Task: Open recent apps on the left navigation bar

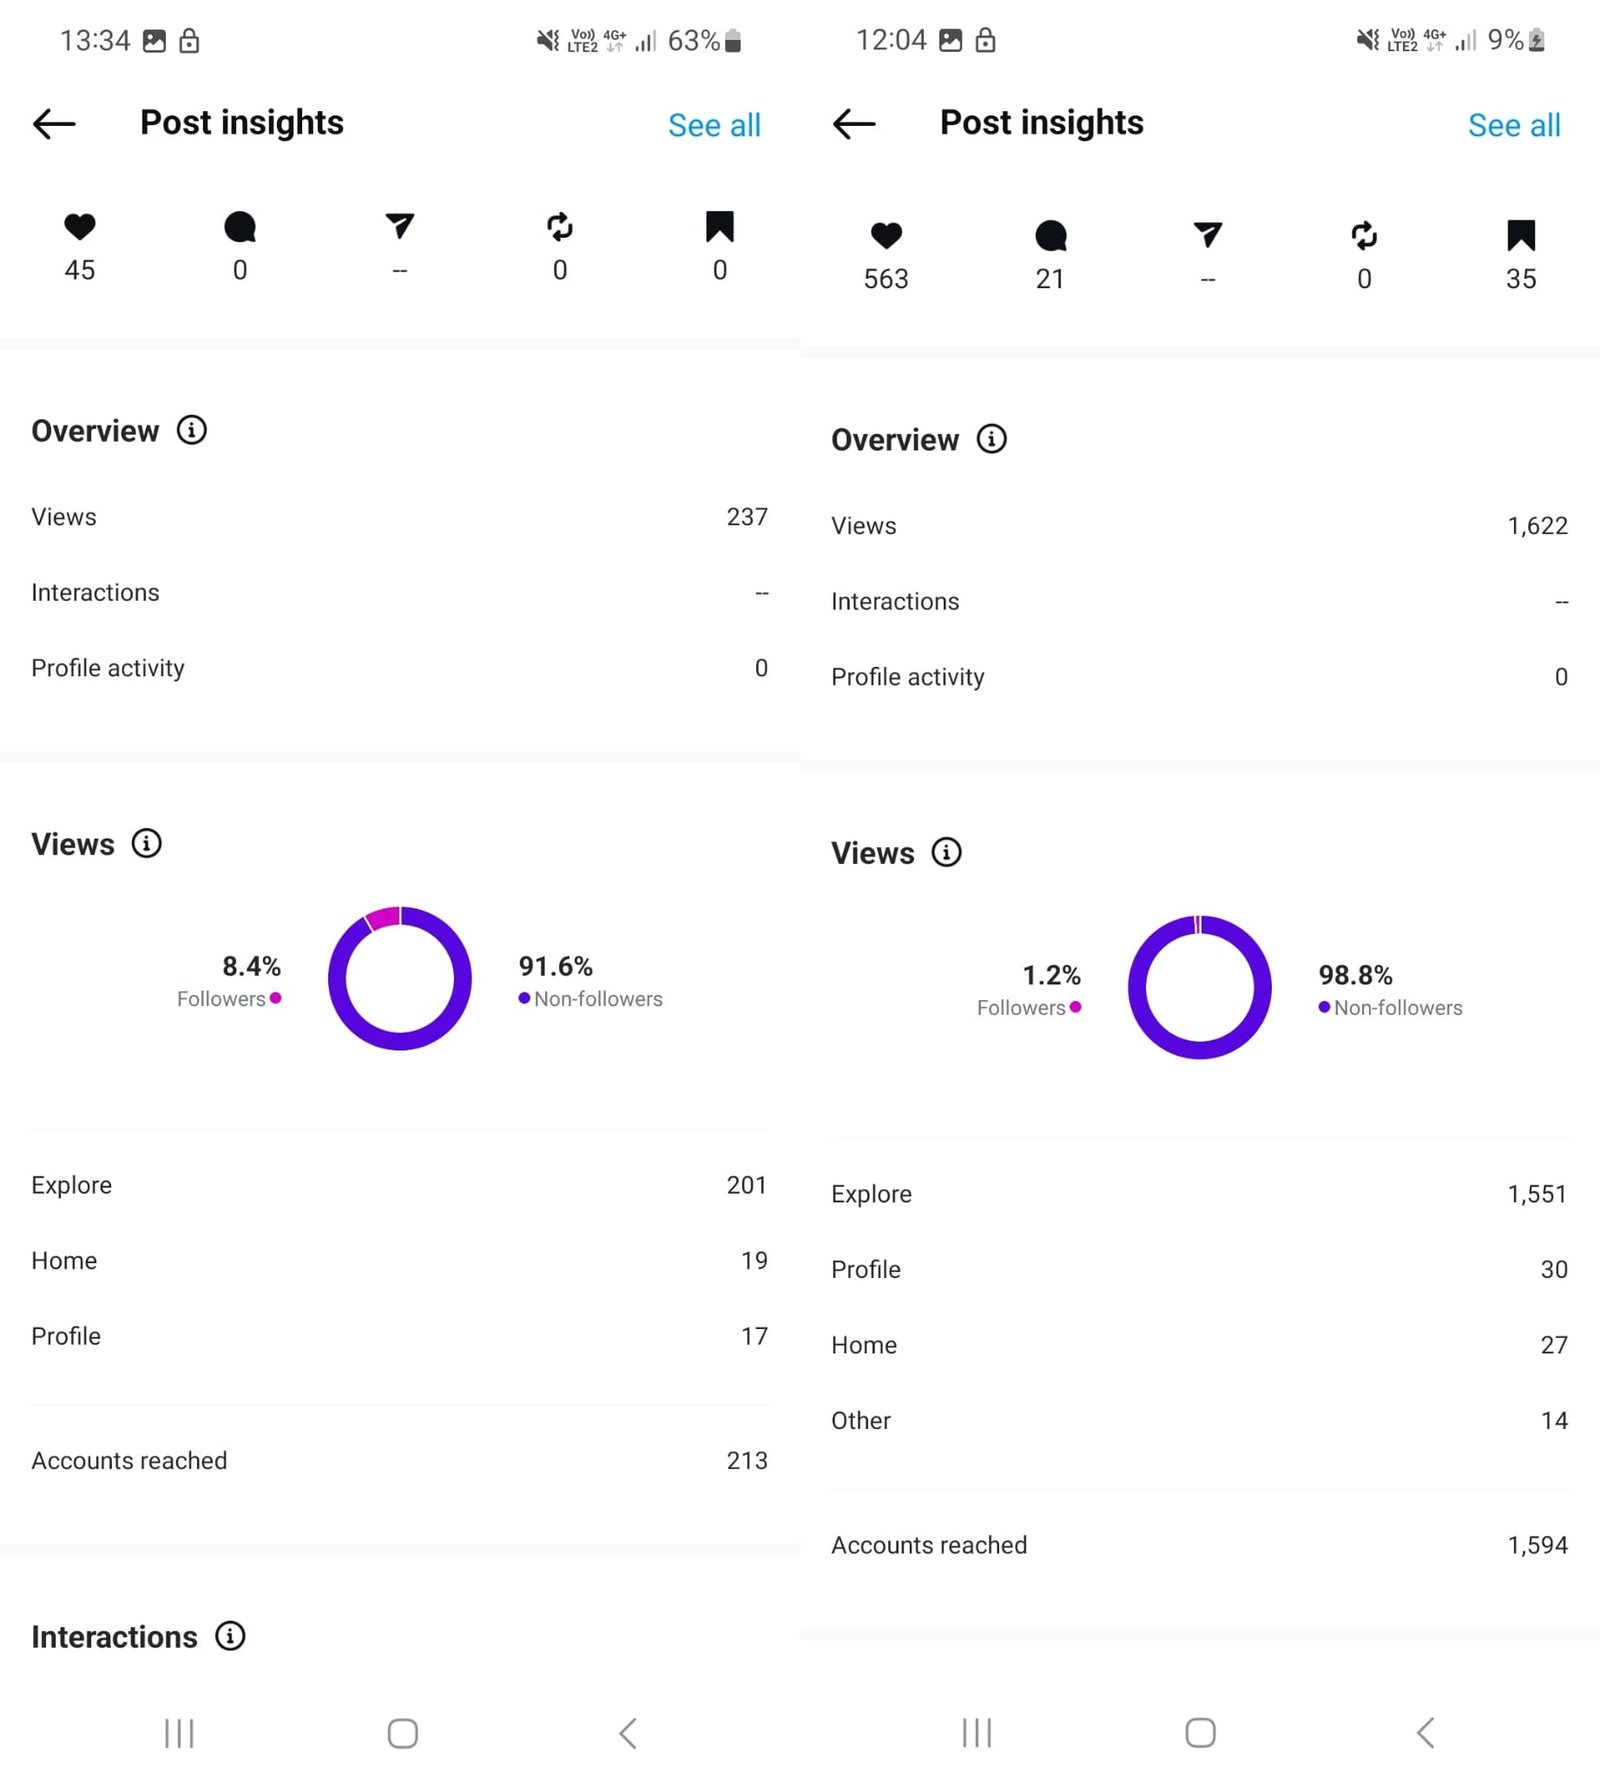Action: pyautogui.click(x=179, y=1733)
